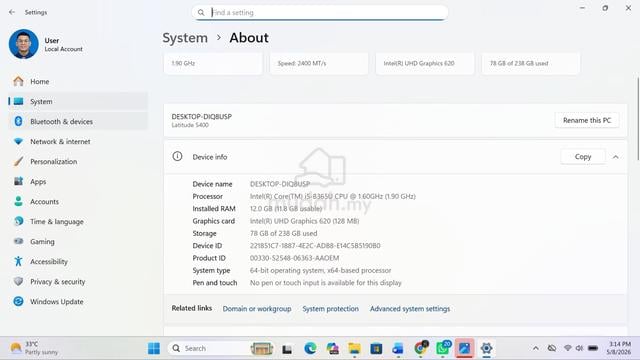Open Time & language settings
The image size is (640, 360).
tap(78, 222)
